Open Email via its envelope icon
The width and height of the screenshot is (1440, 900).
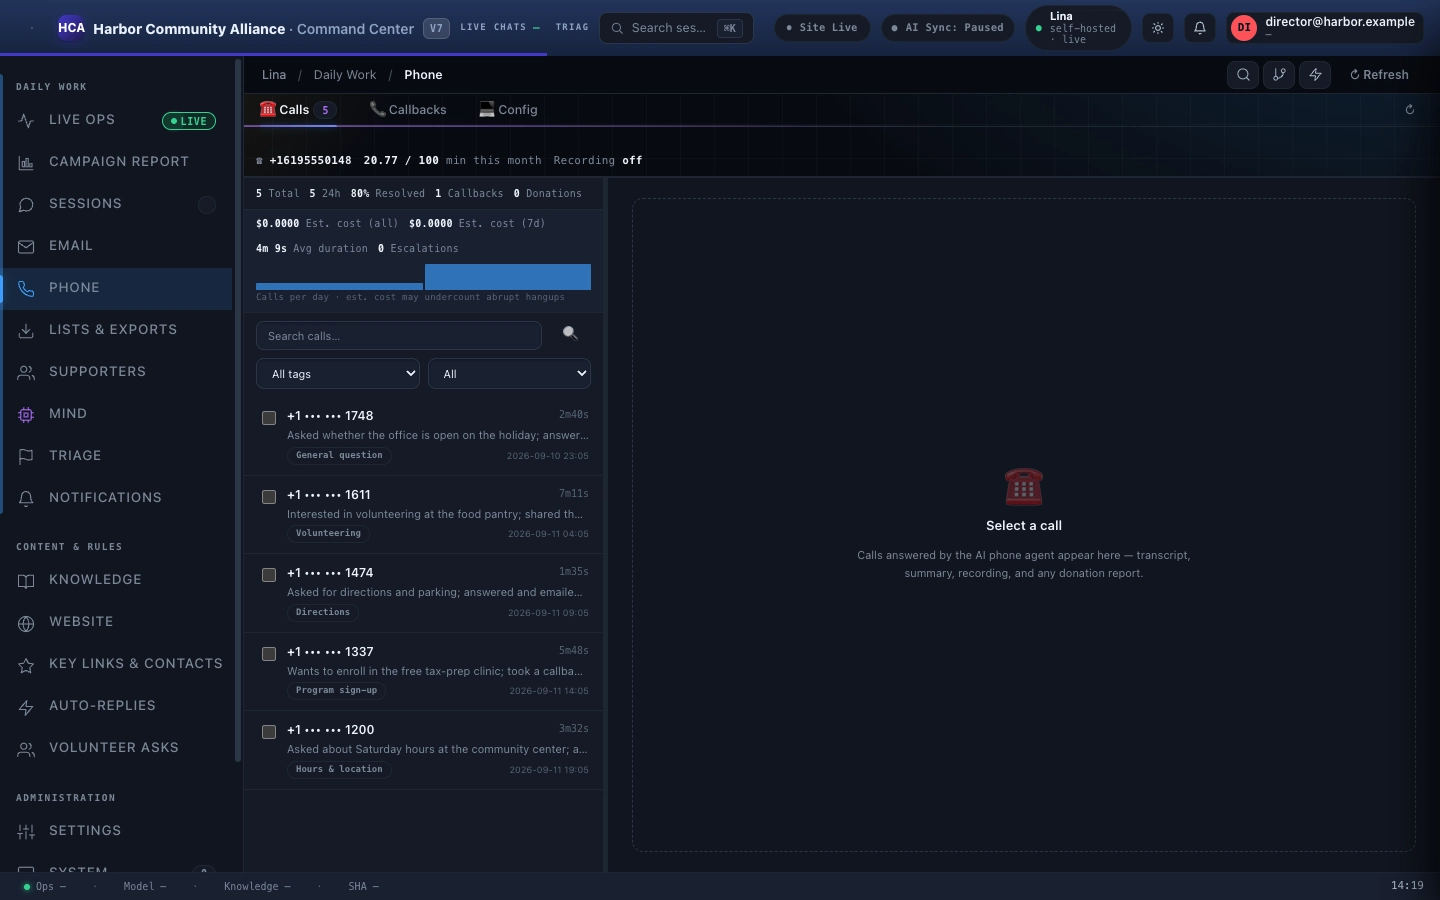(x=26, y=246)
